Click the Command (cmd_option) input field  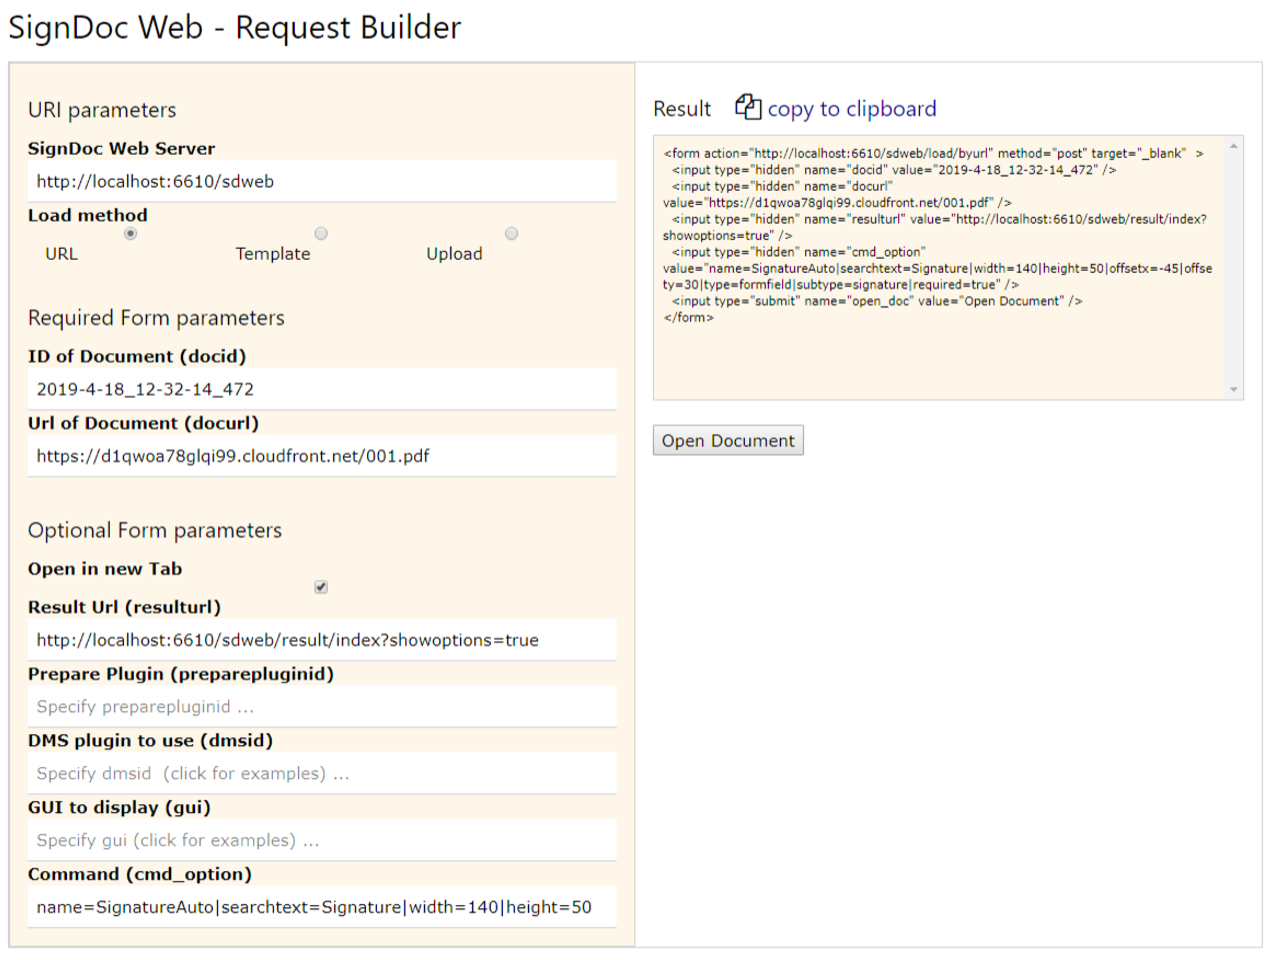(322, 907)
